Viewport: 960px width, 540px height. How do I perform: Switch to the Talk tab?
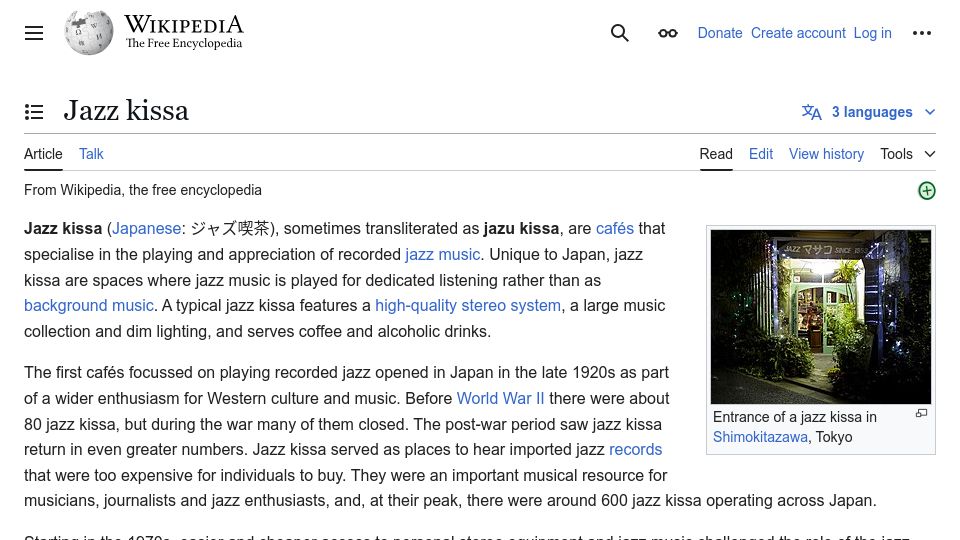[91, 154]
